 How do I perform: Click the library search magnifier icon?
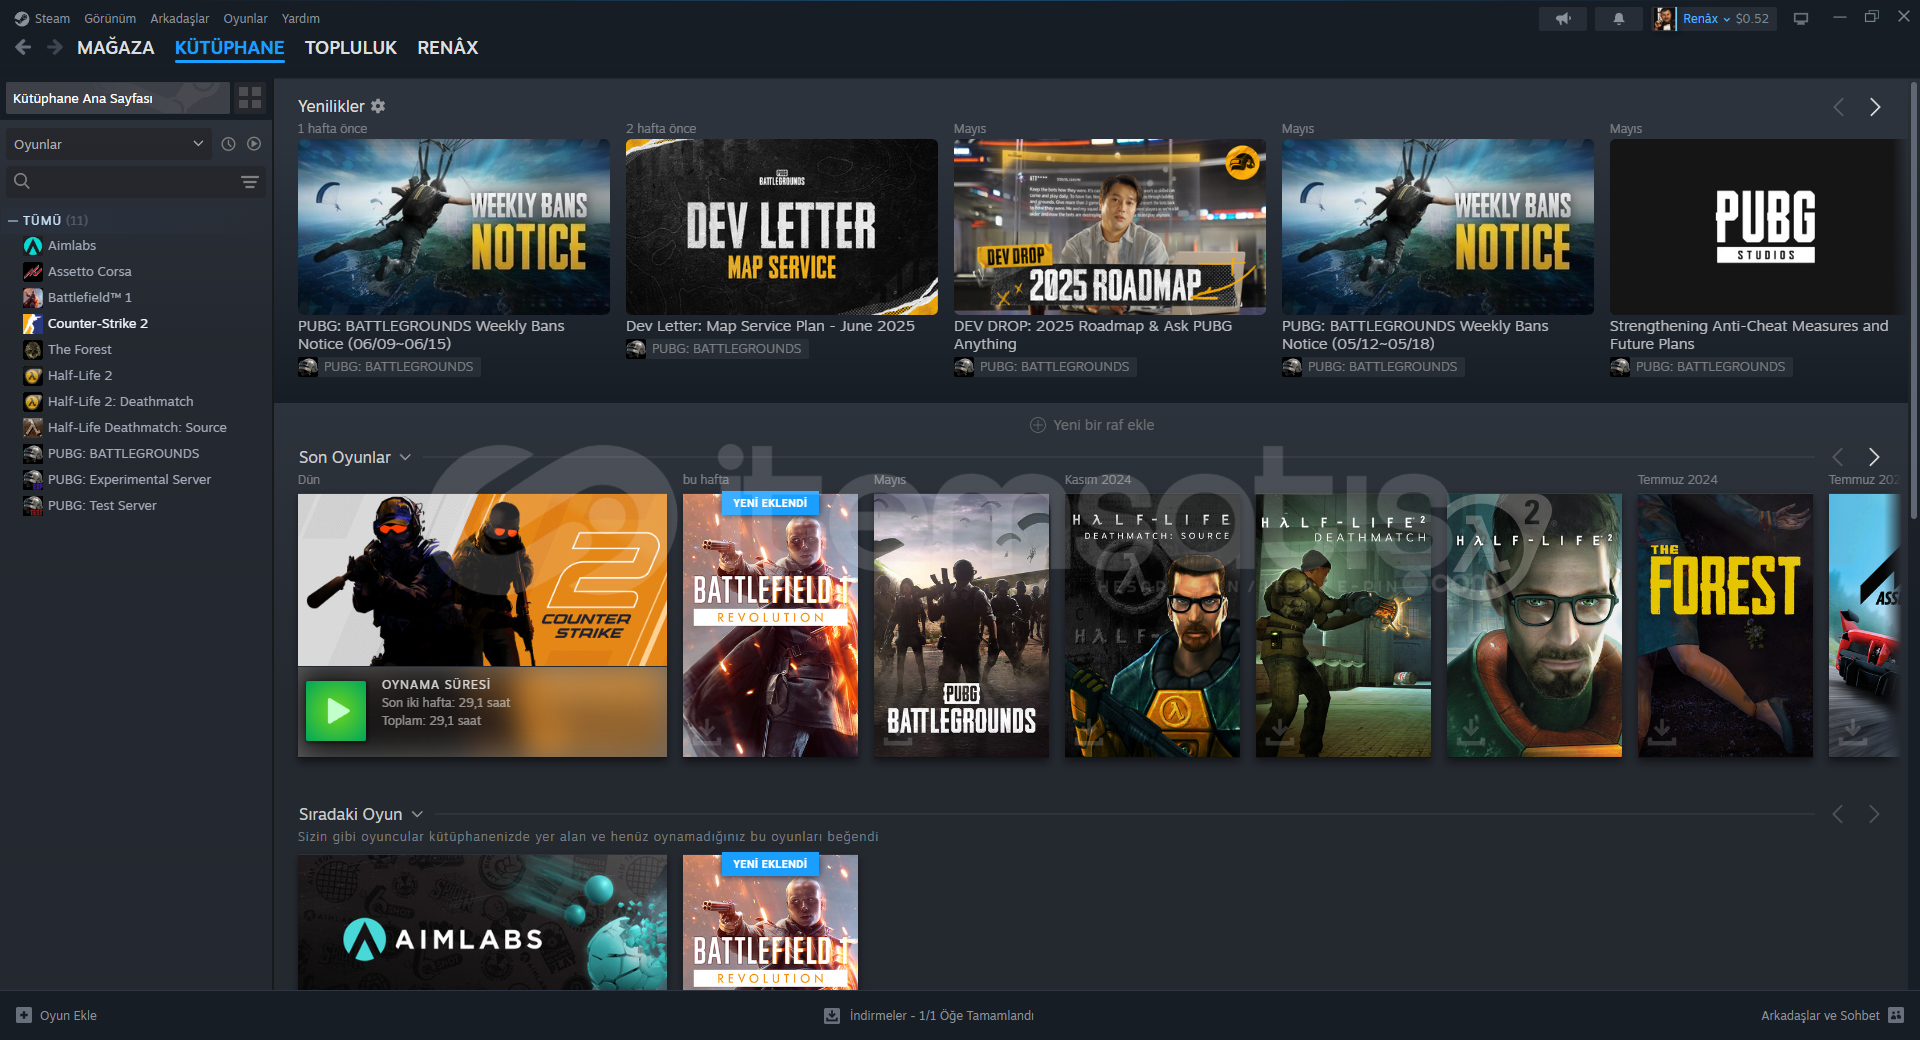click(22, 181)
